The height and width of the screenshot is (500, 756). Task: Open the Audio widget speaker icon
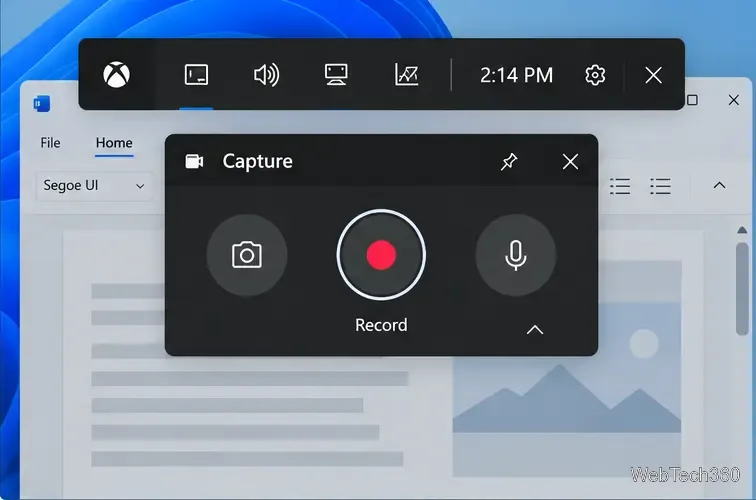click(x=266, y=75)
